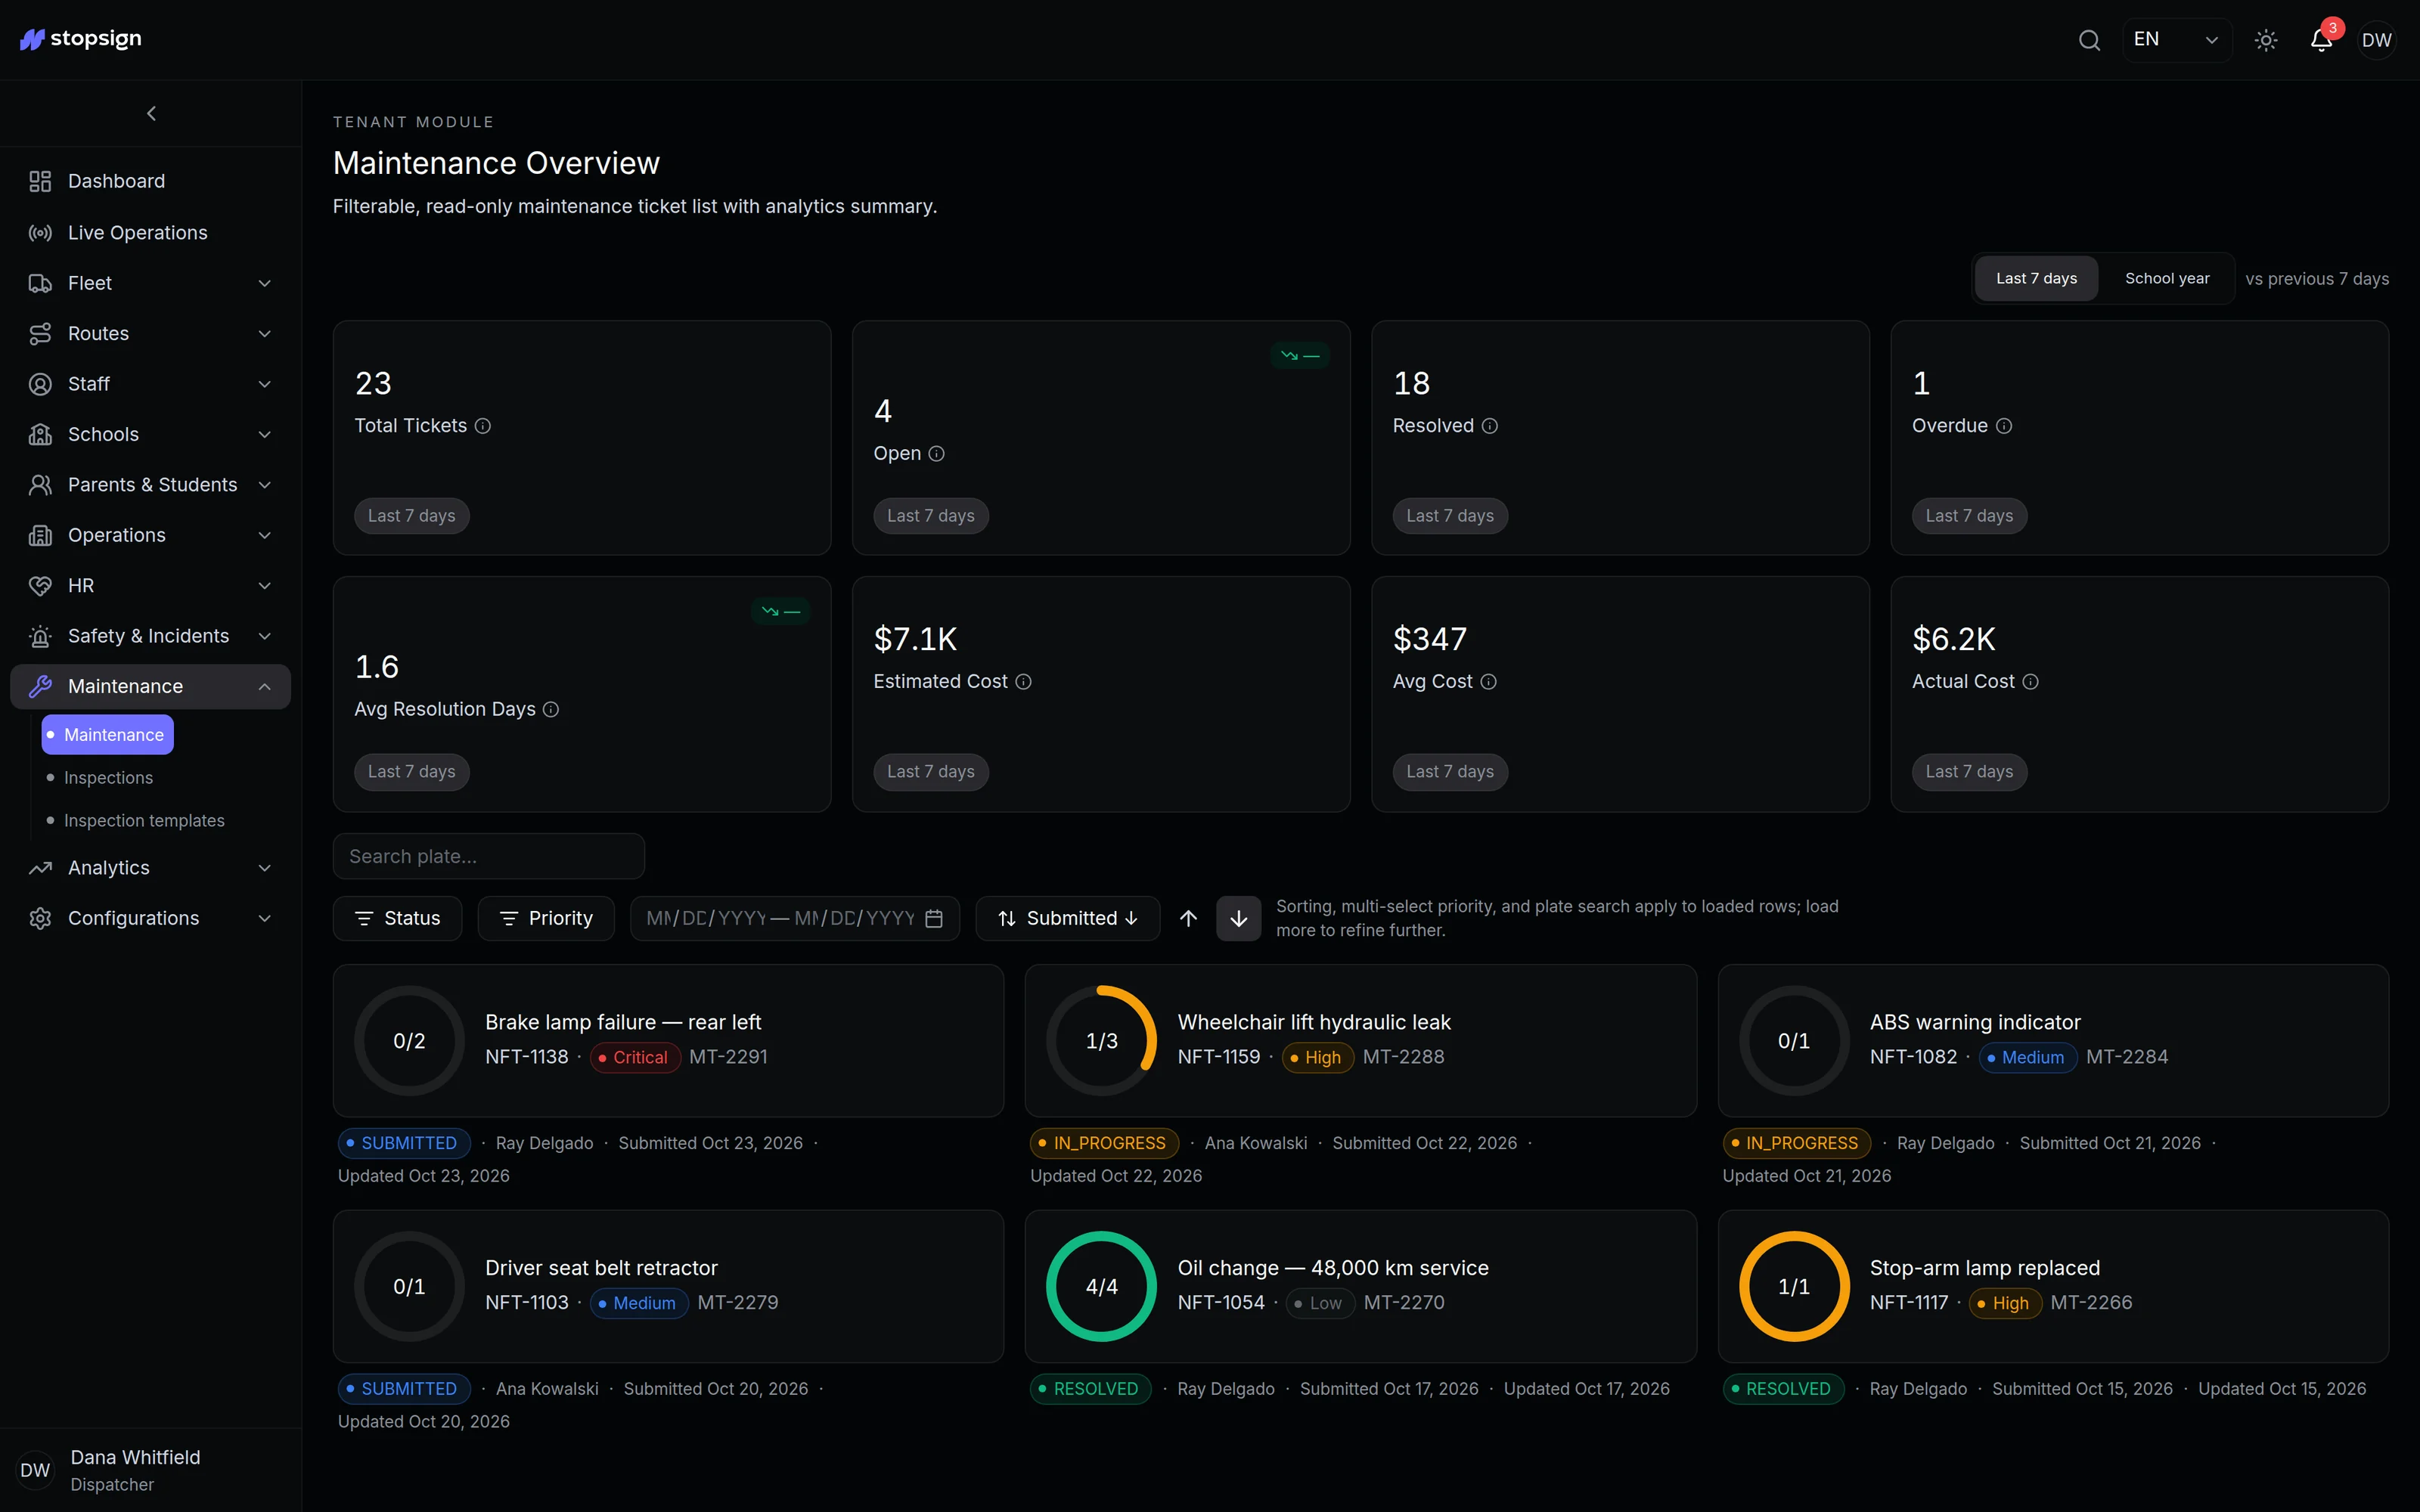The width and height of the screenshot is (2420, 1512).
Task: Click info icon beside Actual Cost
Action: click(x=2030, y=682)
